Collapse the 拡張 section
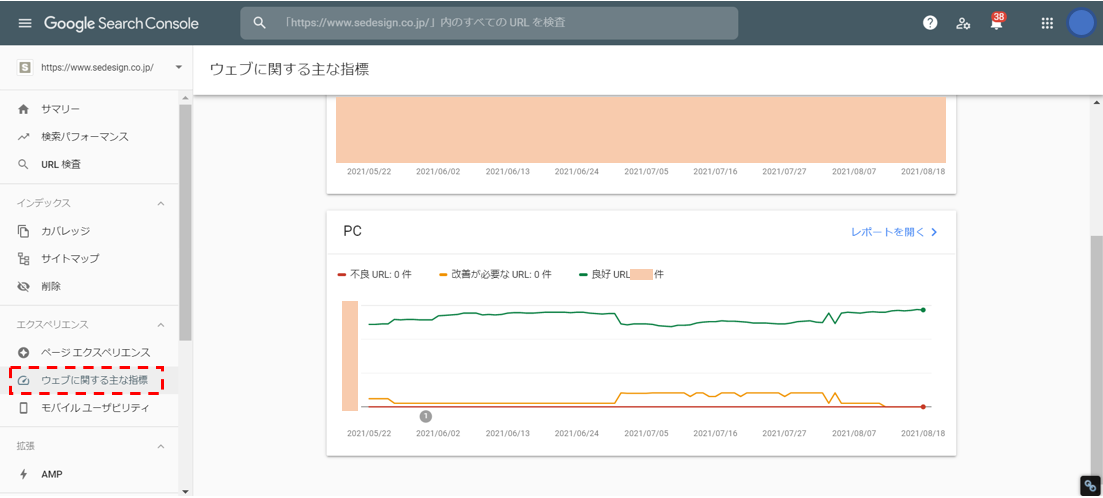 pyautogui.click(x=160, y=447)
